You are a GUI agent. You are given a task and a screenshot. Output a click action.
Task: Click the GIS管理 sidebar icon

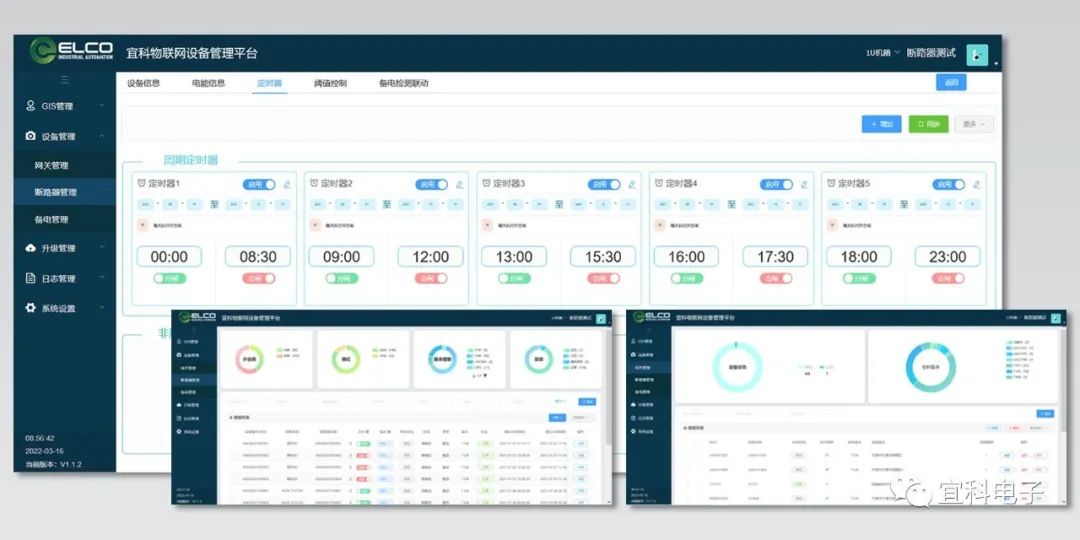pyautogui.click(x=30, y=106)
